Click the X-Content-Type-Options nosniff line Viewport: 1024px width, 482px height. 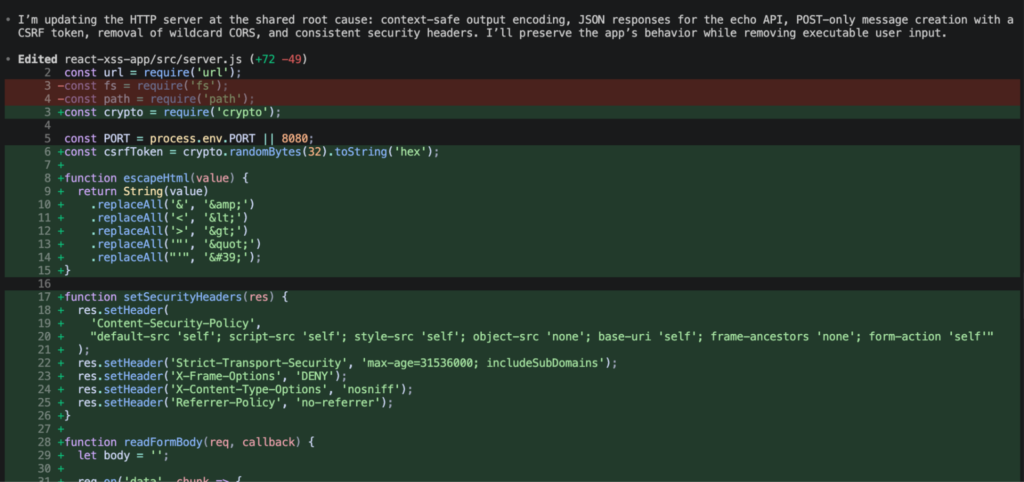pos(246,389)
